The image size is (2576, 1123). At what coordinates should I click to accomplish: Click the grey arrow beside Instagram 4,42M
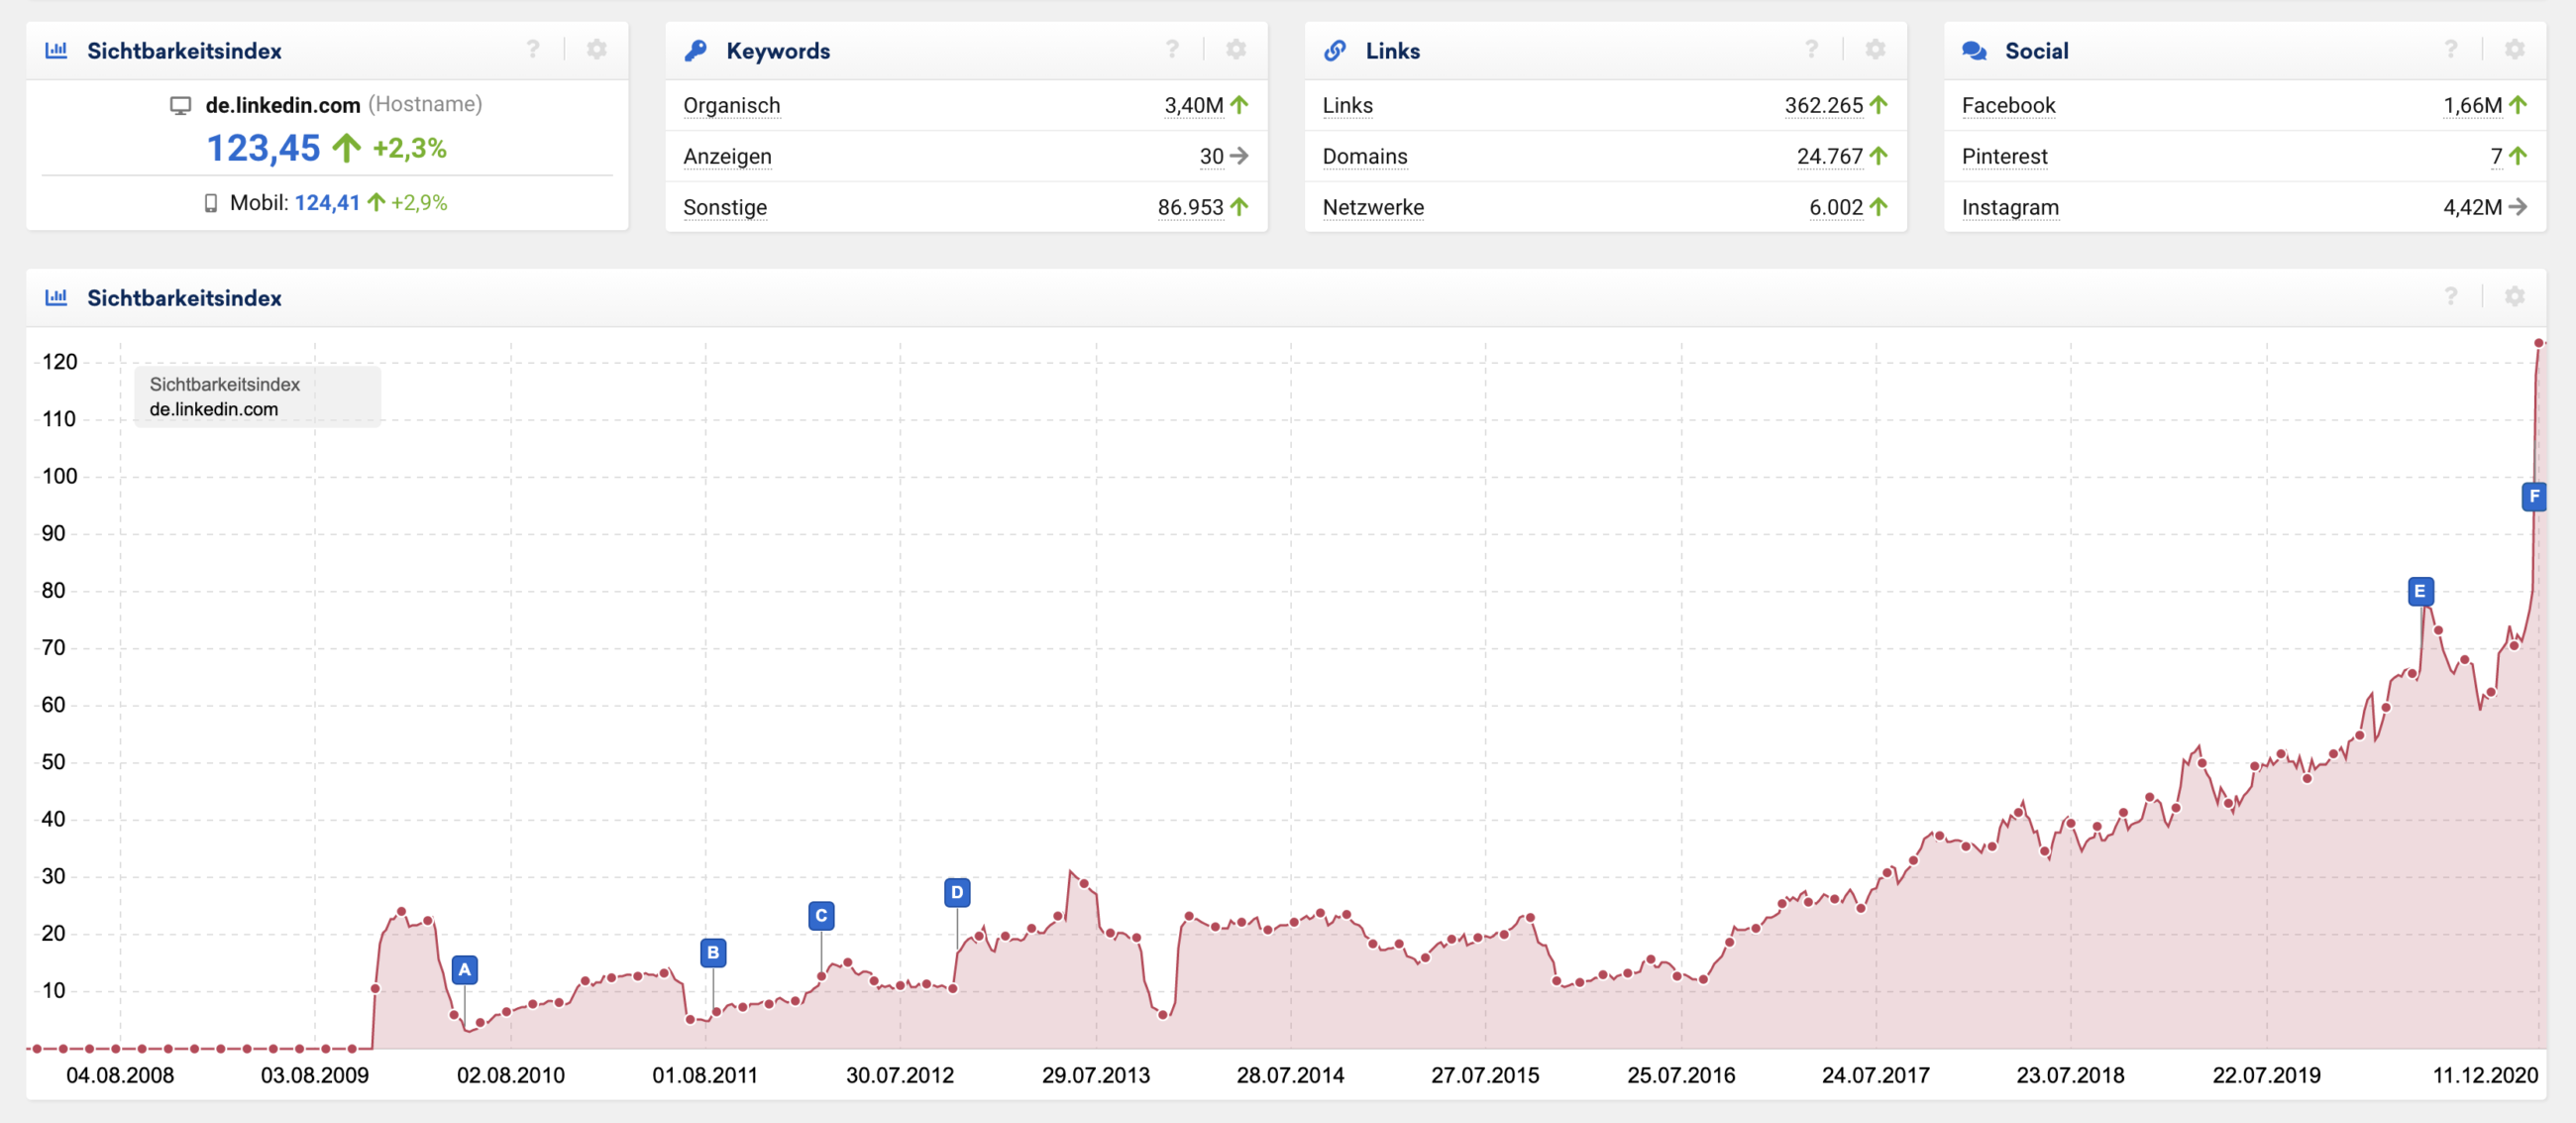point(2517,207)
